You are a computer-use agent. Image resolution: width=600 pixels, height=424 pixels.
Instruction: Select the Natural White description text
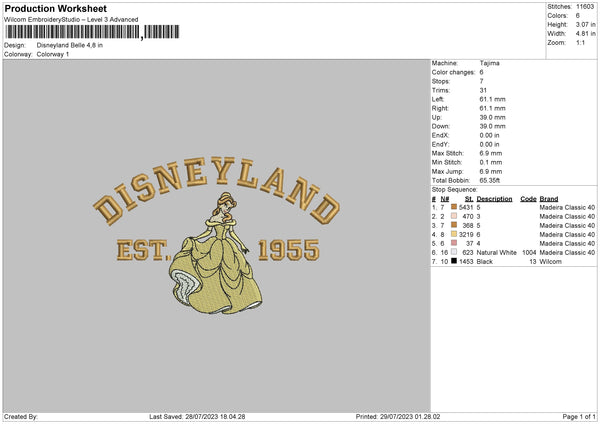click(496, 253)
